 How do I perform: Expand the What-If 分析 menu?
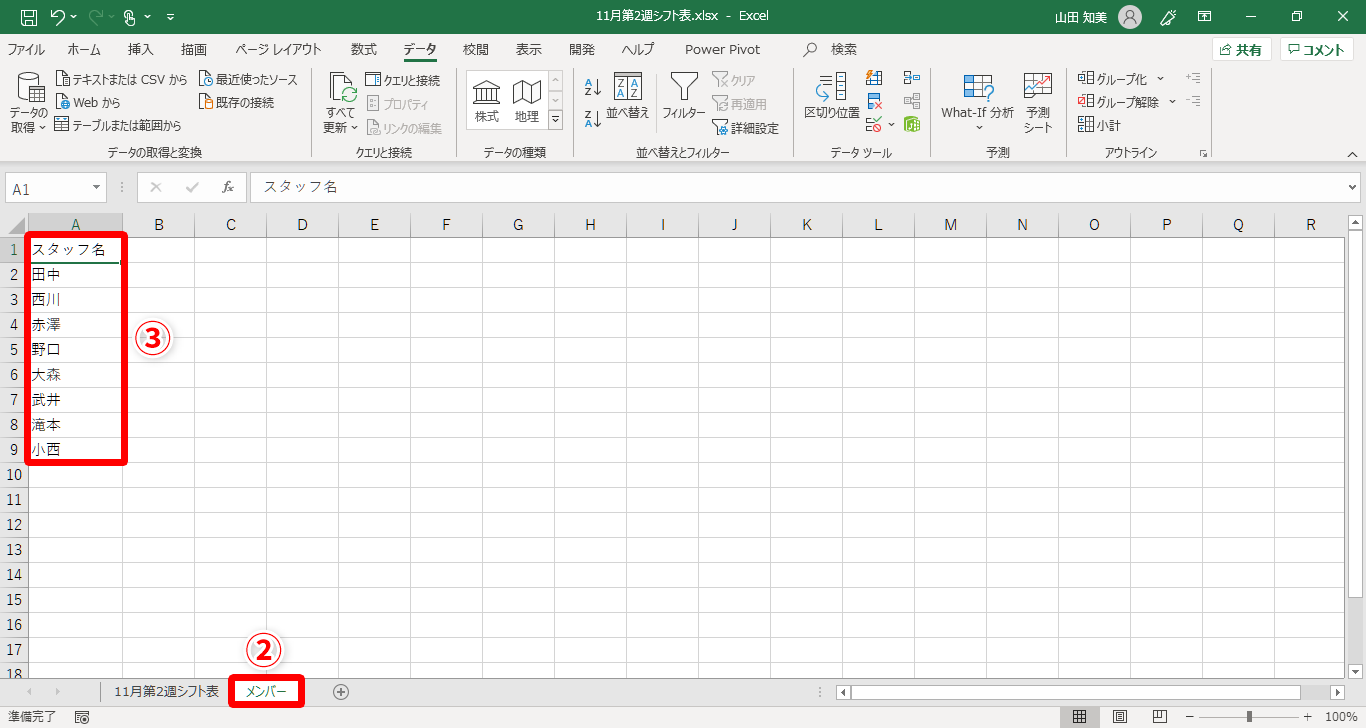coord(977,104)
